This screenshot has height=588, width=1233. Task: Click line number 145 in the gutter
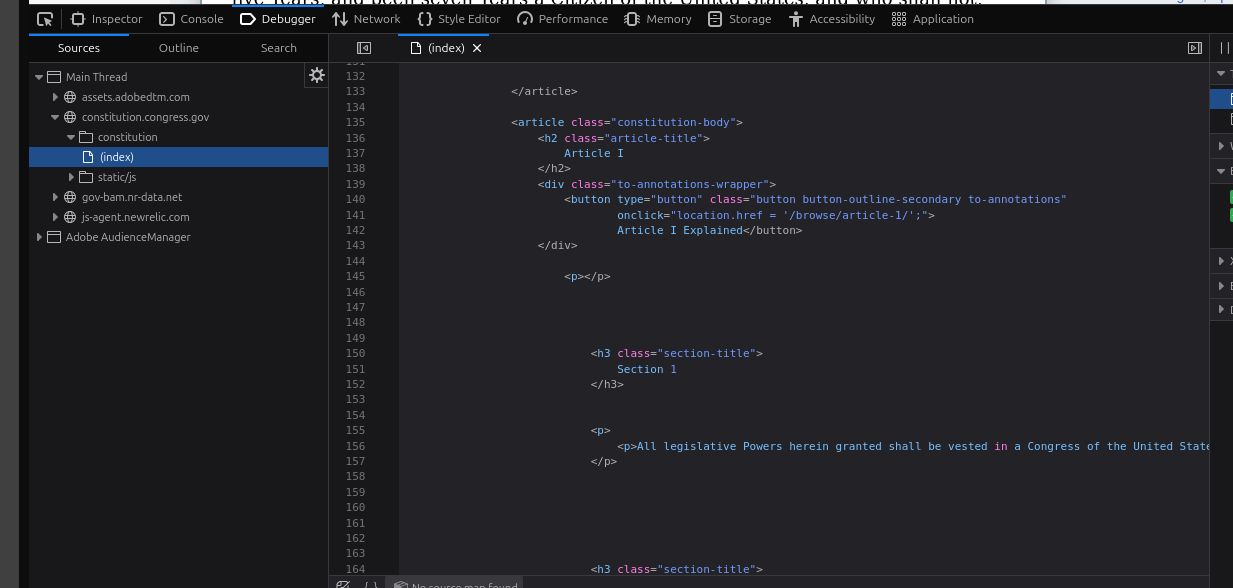click(355, 276)
